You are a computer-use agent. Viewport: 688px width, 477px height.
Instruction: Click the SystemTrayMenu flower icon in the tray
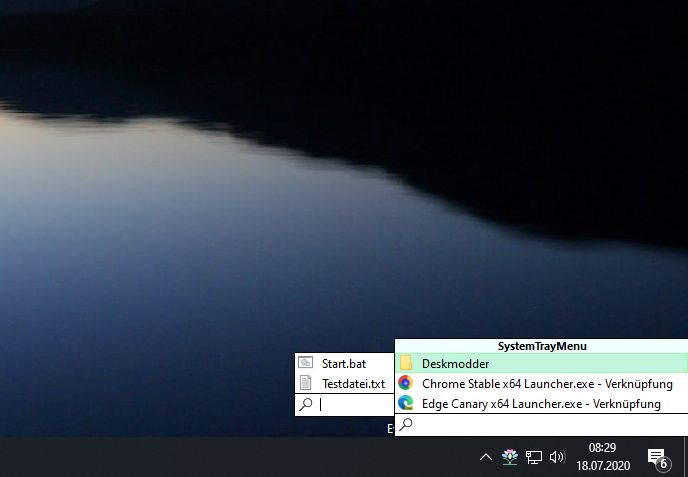[510, 457]
